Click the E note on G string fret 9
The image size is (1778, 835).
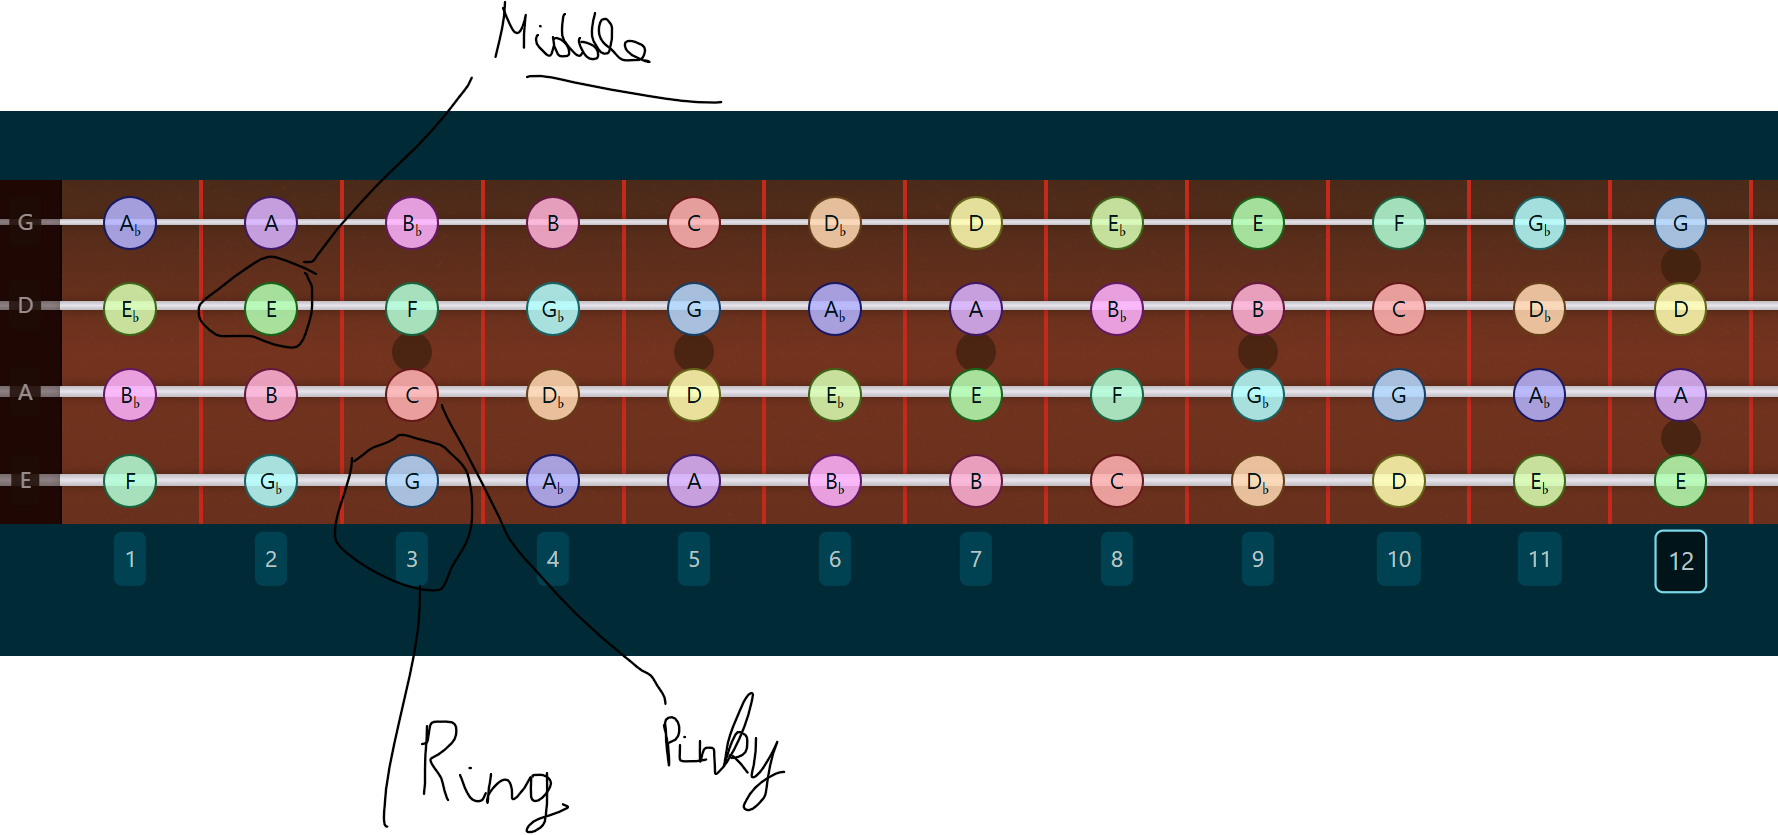(x=1258, y=223)
